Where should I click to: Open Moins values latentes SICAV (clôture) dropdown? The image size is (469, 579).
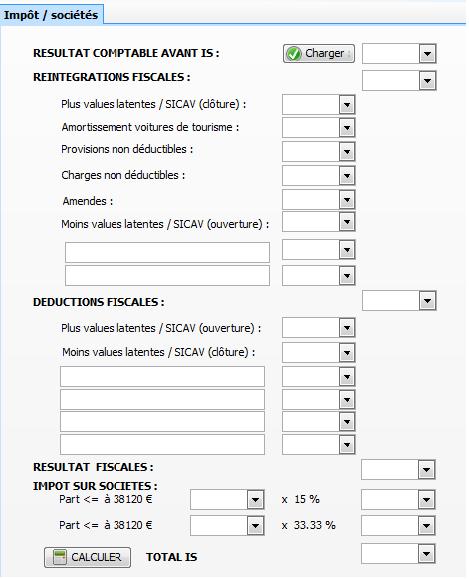pos(347,353)
